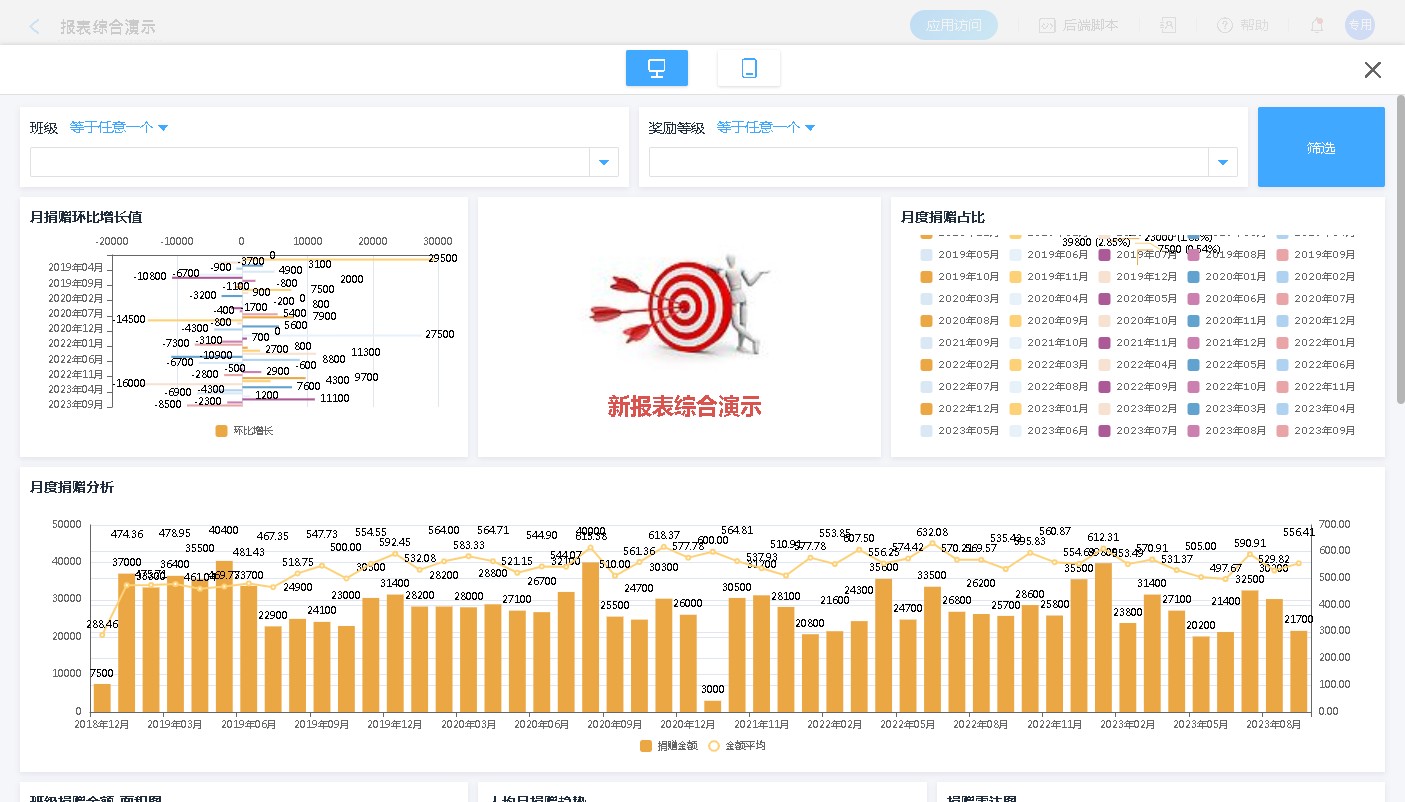Image resolution: width=1405 pixels, height=802 pixels.
Task: Toggle 捐赠金额 series in legend
Action: (x=668, y=746)
